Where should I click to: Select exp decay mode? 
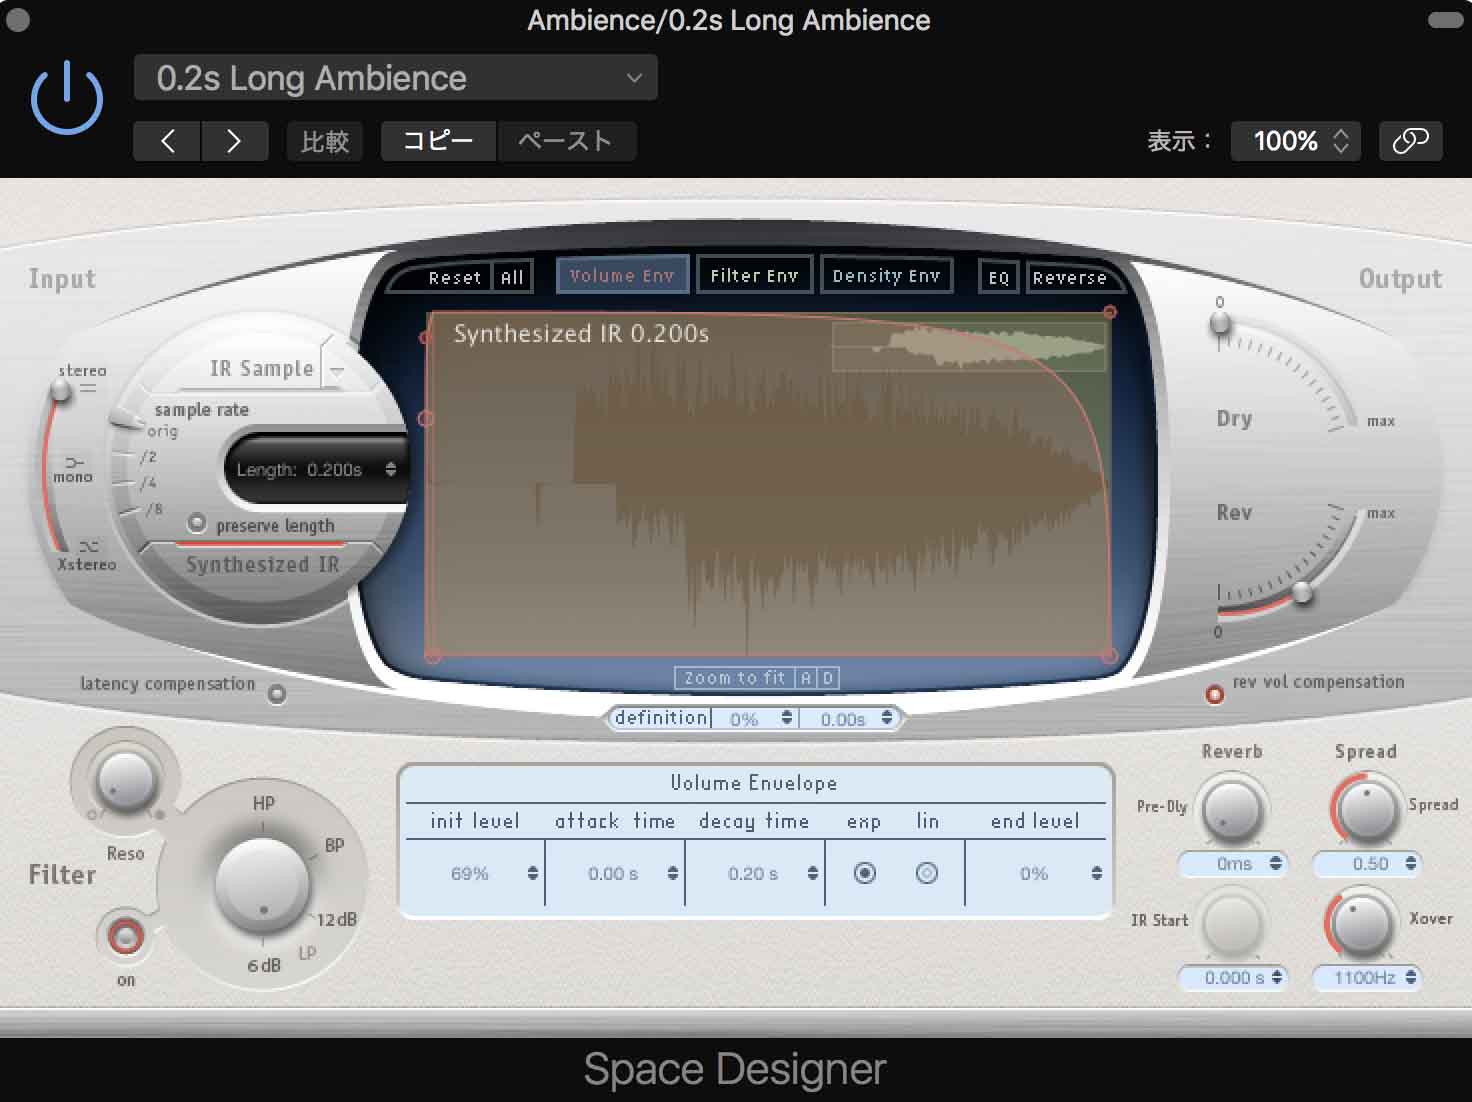(865, 873)
